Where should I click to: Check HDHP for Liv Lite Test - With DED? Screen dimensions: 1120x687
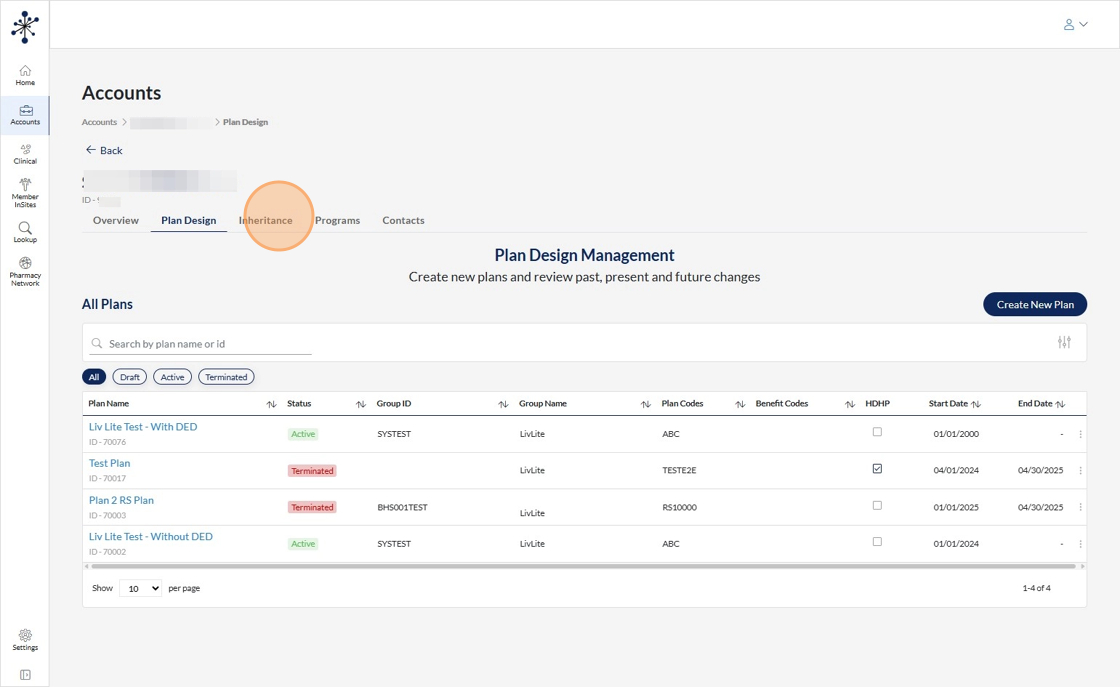(877, 432)
